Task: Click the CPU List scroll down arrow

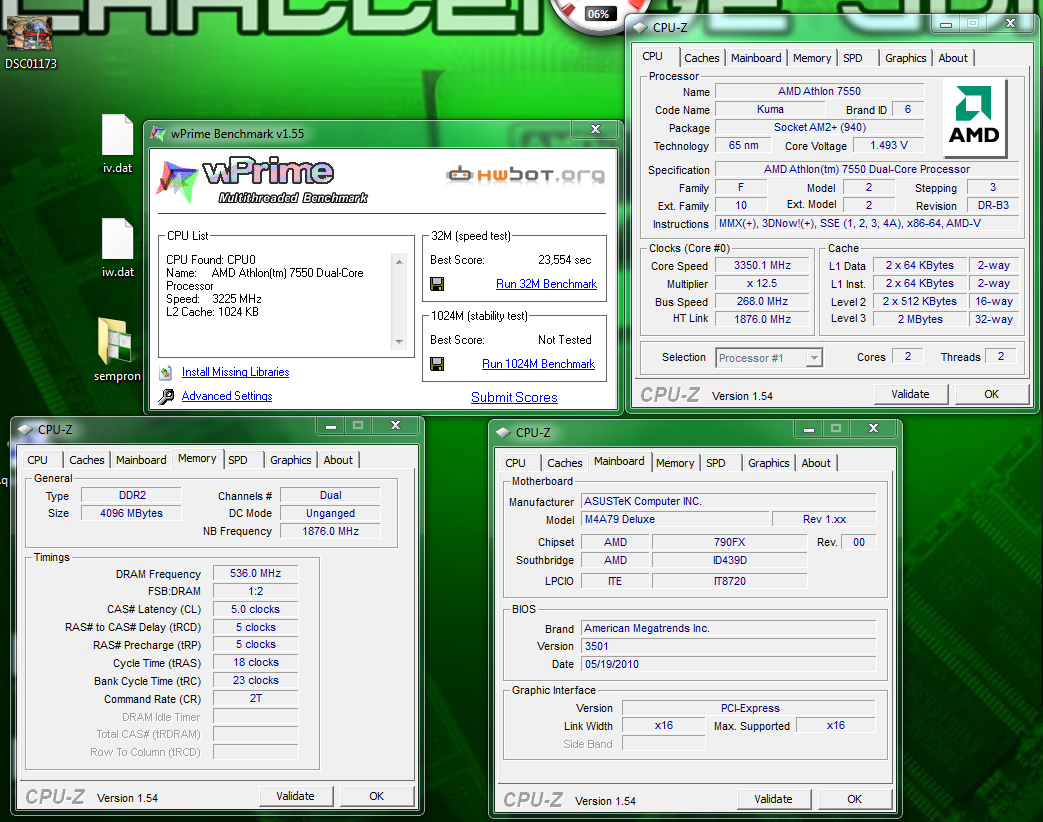Action: click(x=399, y=342)
